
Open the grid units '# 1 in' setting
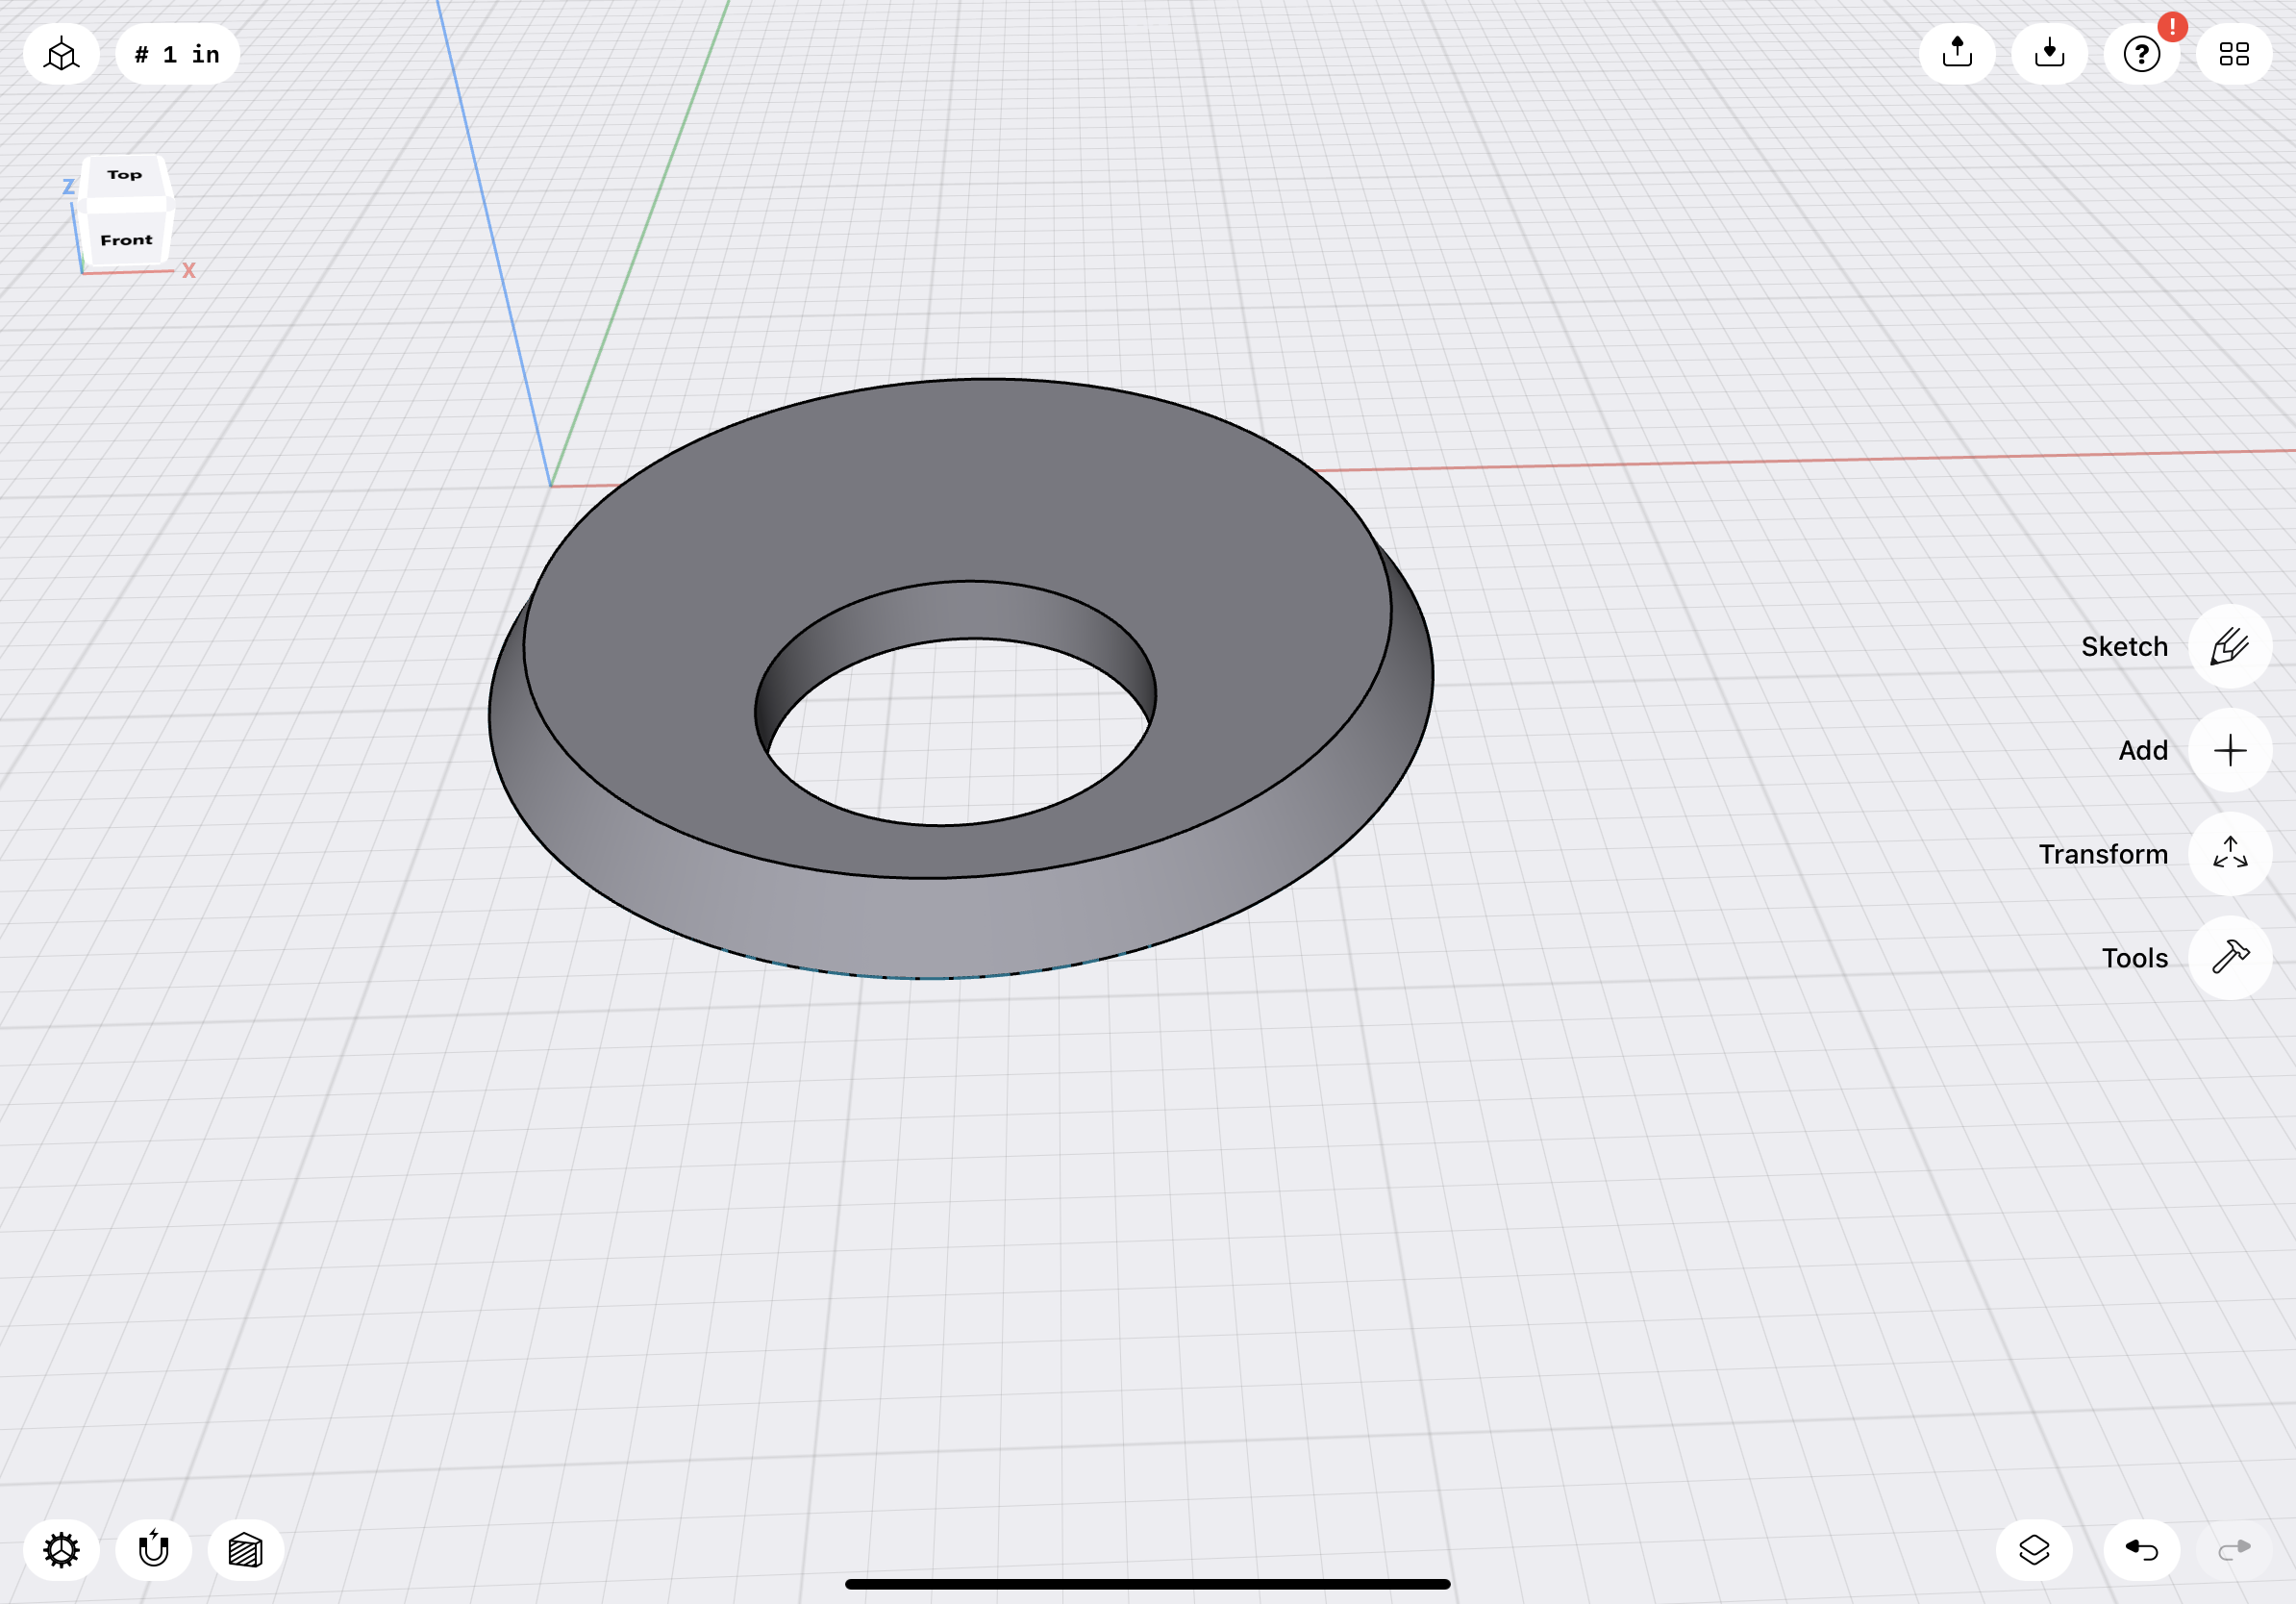pyautogui.click(x=177, y=54)
